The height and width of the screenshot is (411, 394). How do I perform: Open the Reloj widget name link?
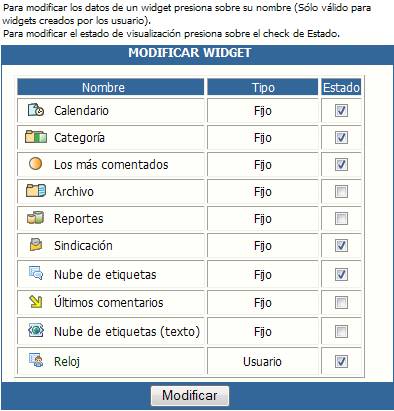67,362
